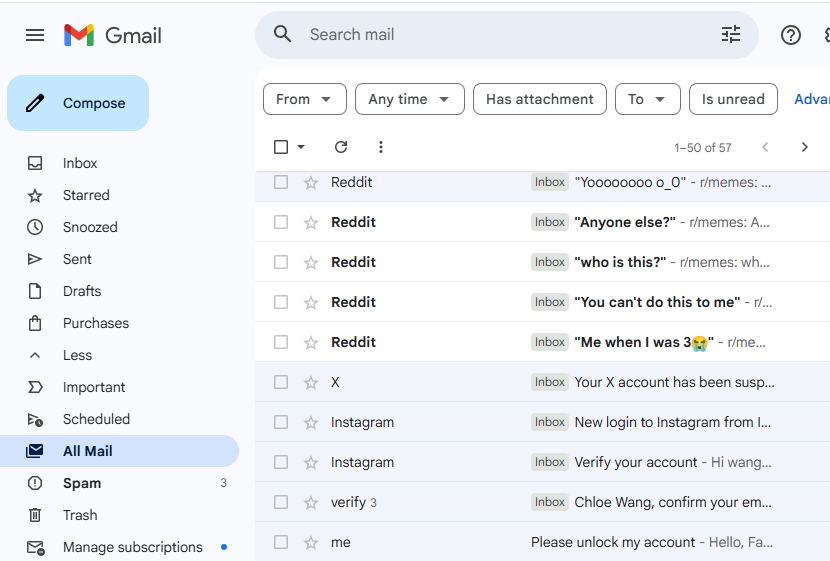
Task: Show search options slider icon
Action: (x=731, y=34)
